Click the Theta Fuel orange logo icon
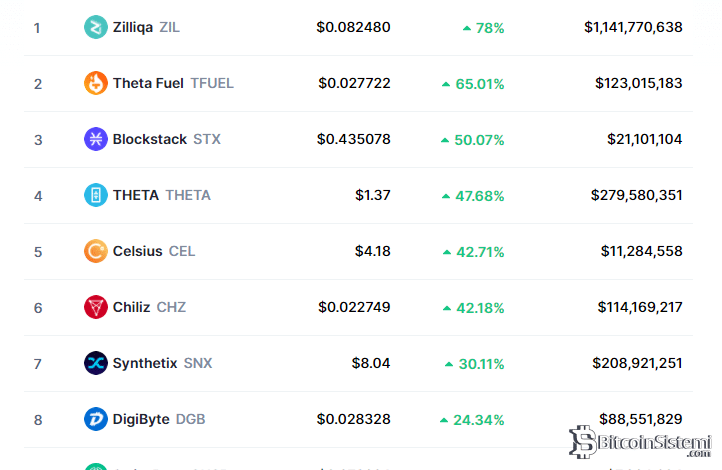The width and height of the screenshot is (722, 470). click(x=95, y=84)
